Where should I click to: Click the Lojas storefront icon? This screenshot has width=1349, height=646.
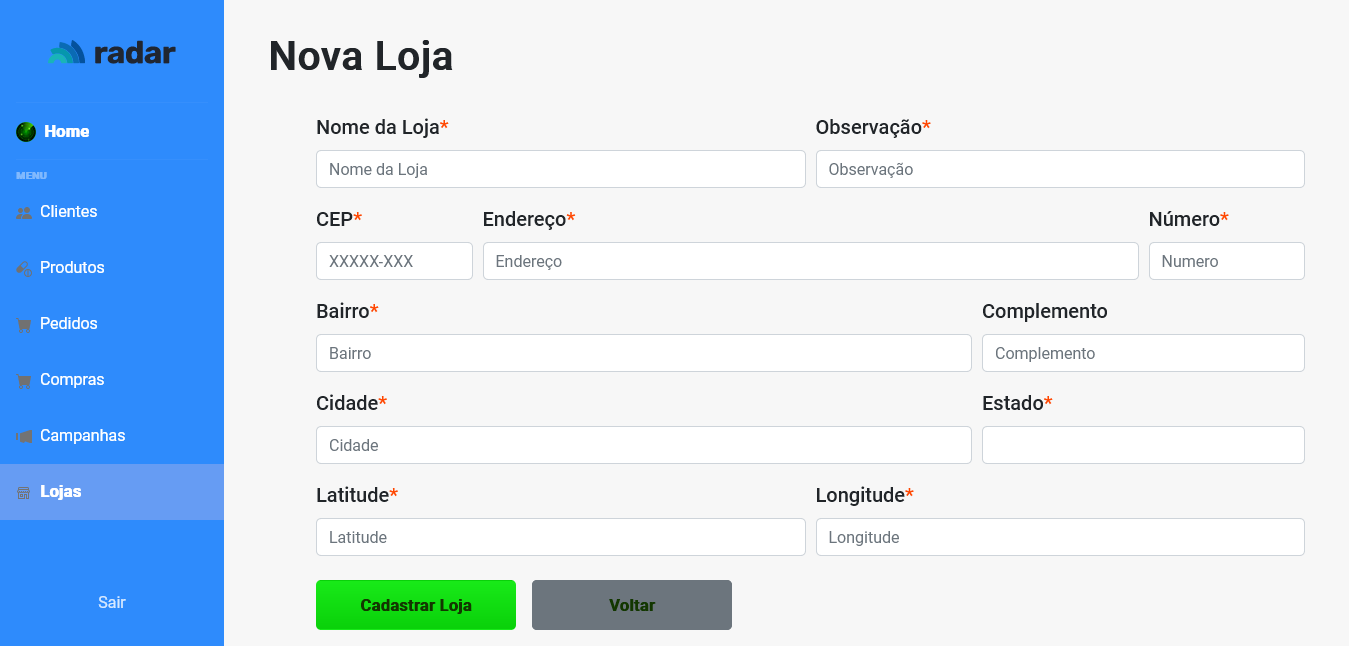[22, 492]
